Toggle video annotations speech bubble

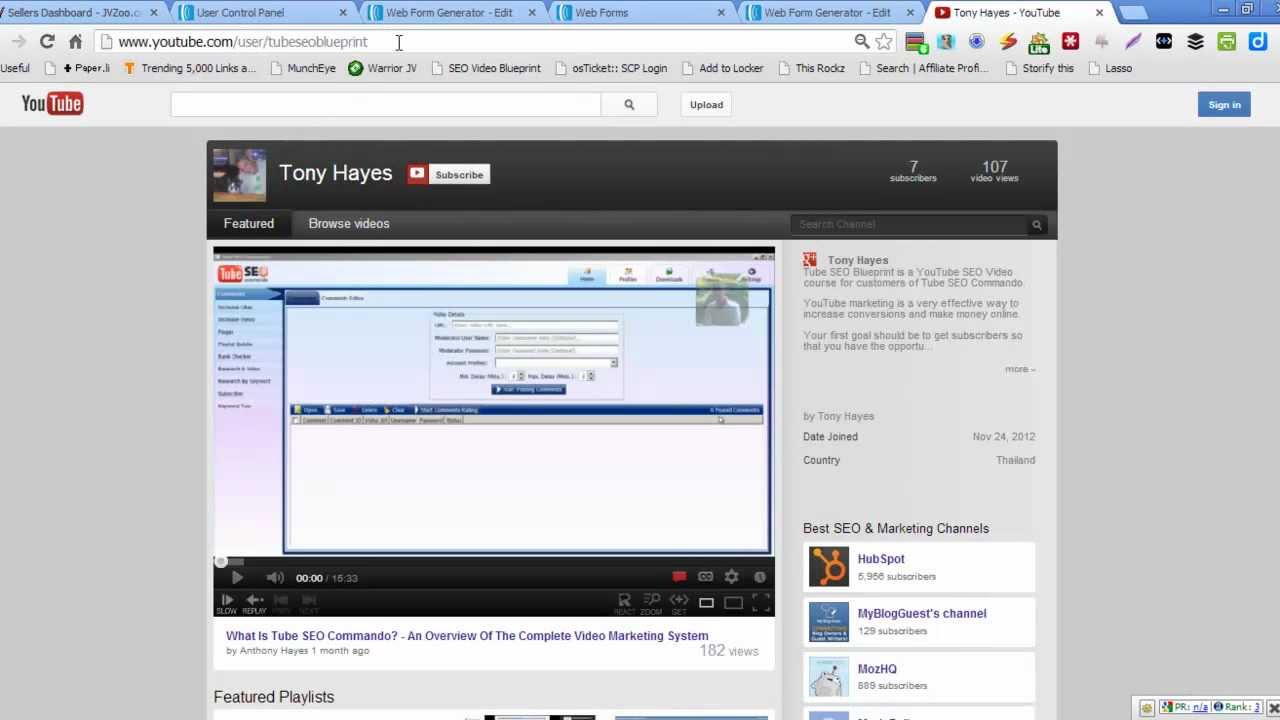679,577
